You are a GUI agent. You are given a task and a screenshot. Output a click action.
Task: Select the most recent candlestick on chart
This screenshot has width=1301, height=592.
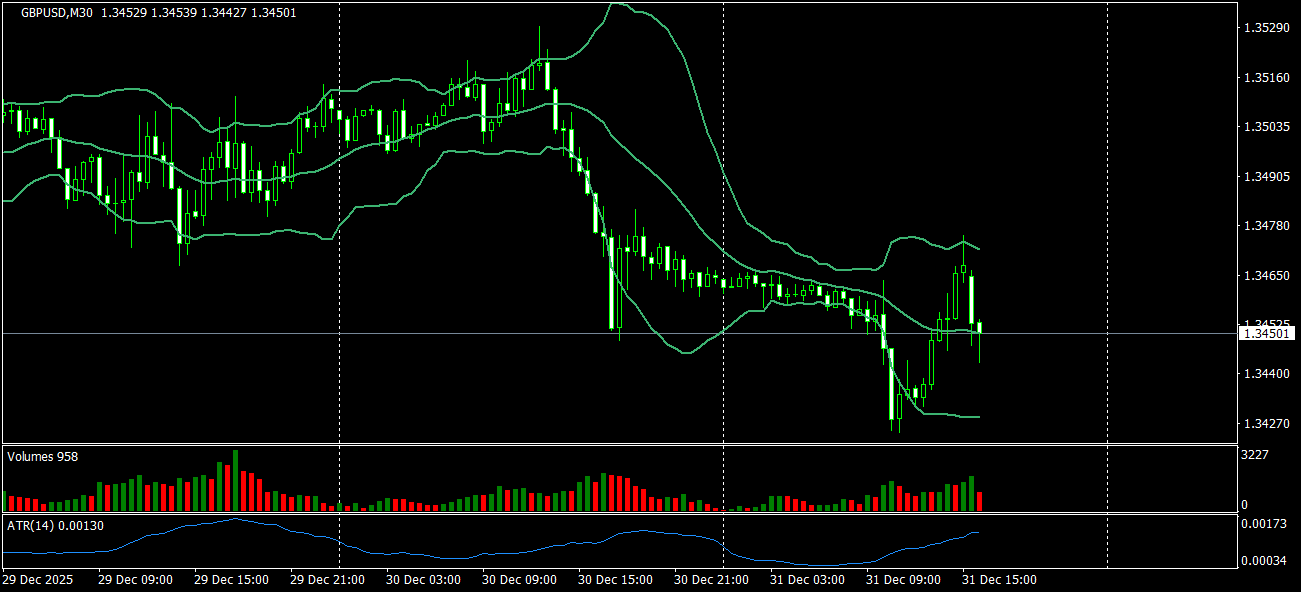pyautogui.click(x=979, y=328)
